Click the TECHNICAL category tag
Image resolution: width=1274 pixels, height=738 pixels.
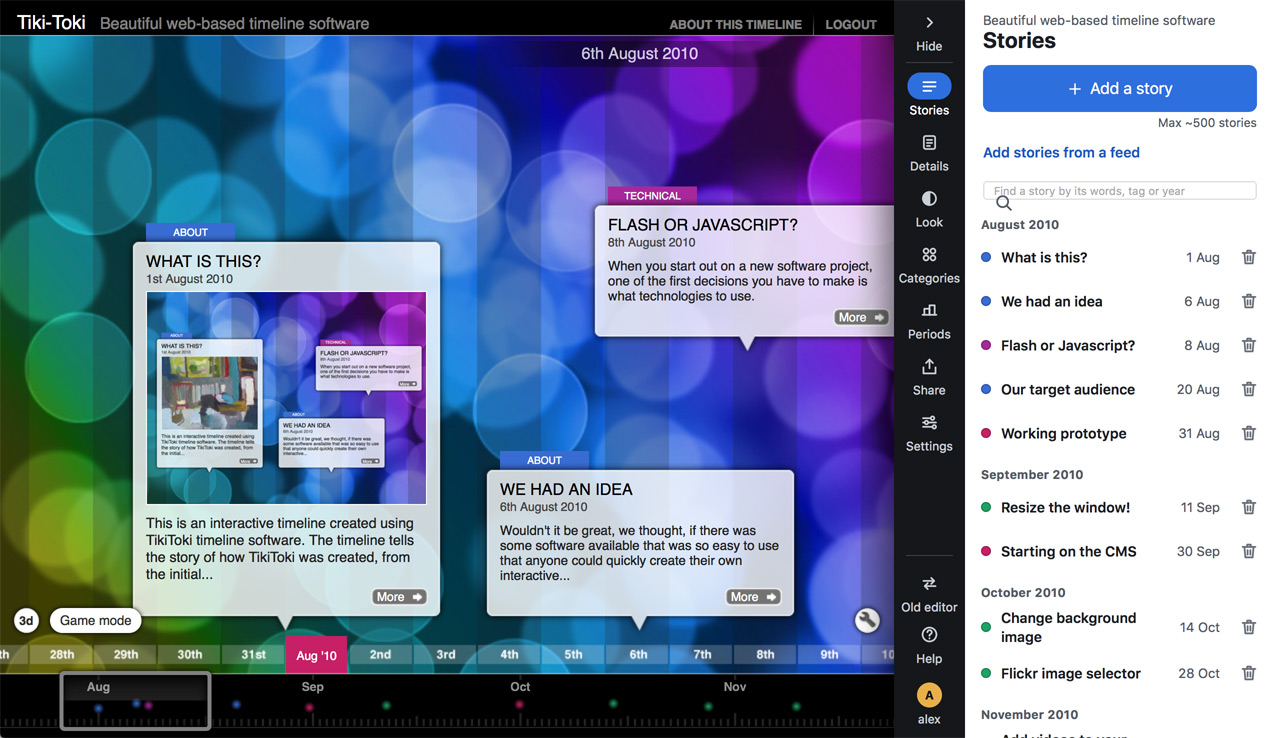(652, 196)
